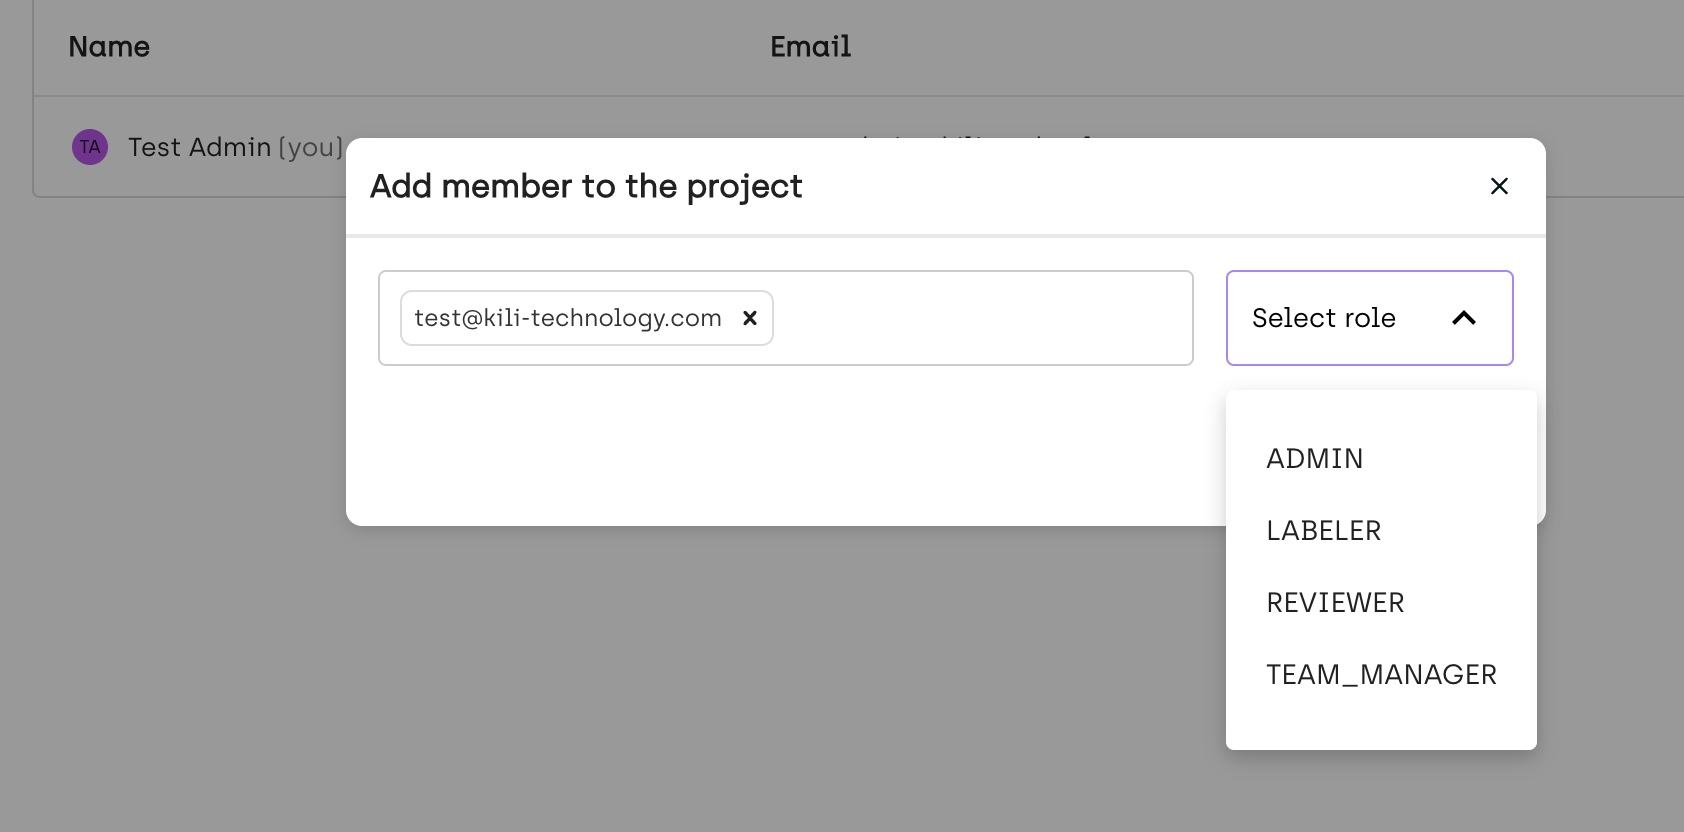Click the "(you)" label beside Test Admin
Screen dimensions: 1684x832
tap(311, 148)
